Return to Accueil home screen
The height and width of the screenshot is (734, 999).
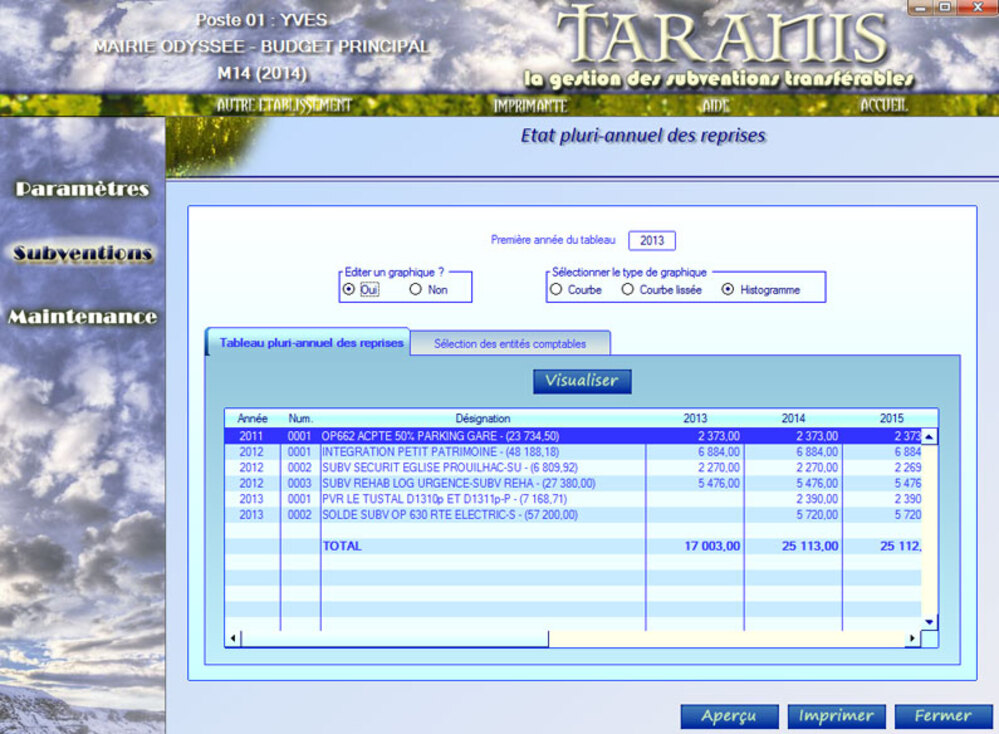(883, 105)
